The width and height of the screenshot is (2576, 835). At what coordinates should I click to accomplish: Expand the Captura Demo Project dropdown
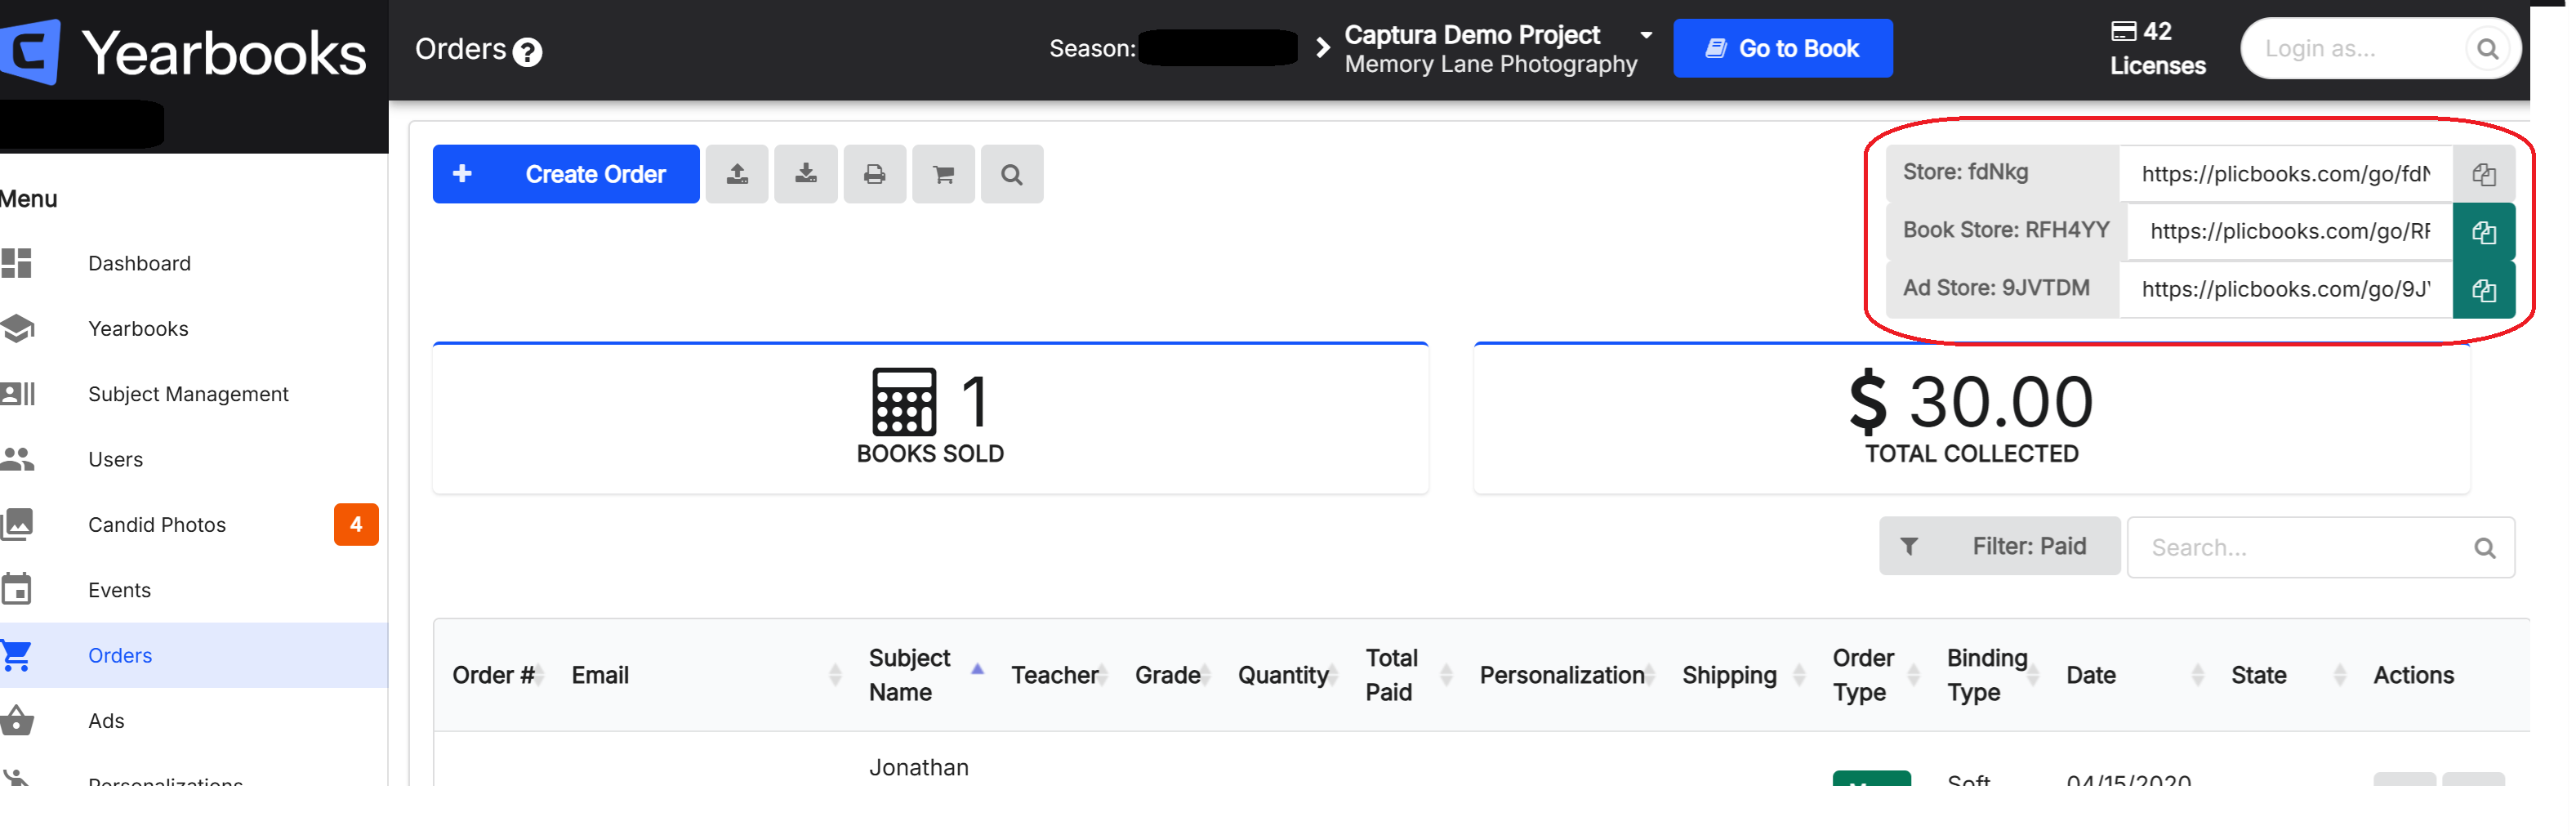pos(1646,35)
